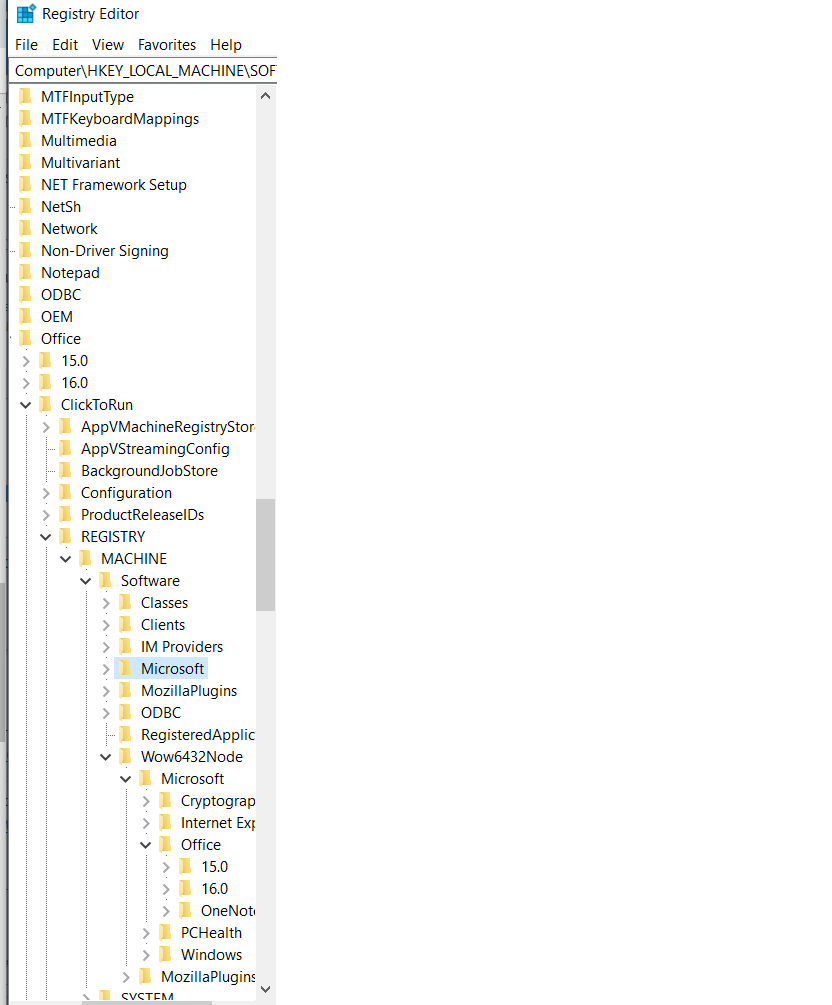This screenshot has width=832, height=1005.
Task: Open the Edit menu
Action: [x=65, y=45]
